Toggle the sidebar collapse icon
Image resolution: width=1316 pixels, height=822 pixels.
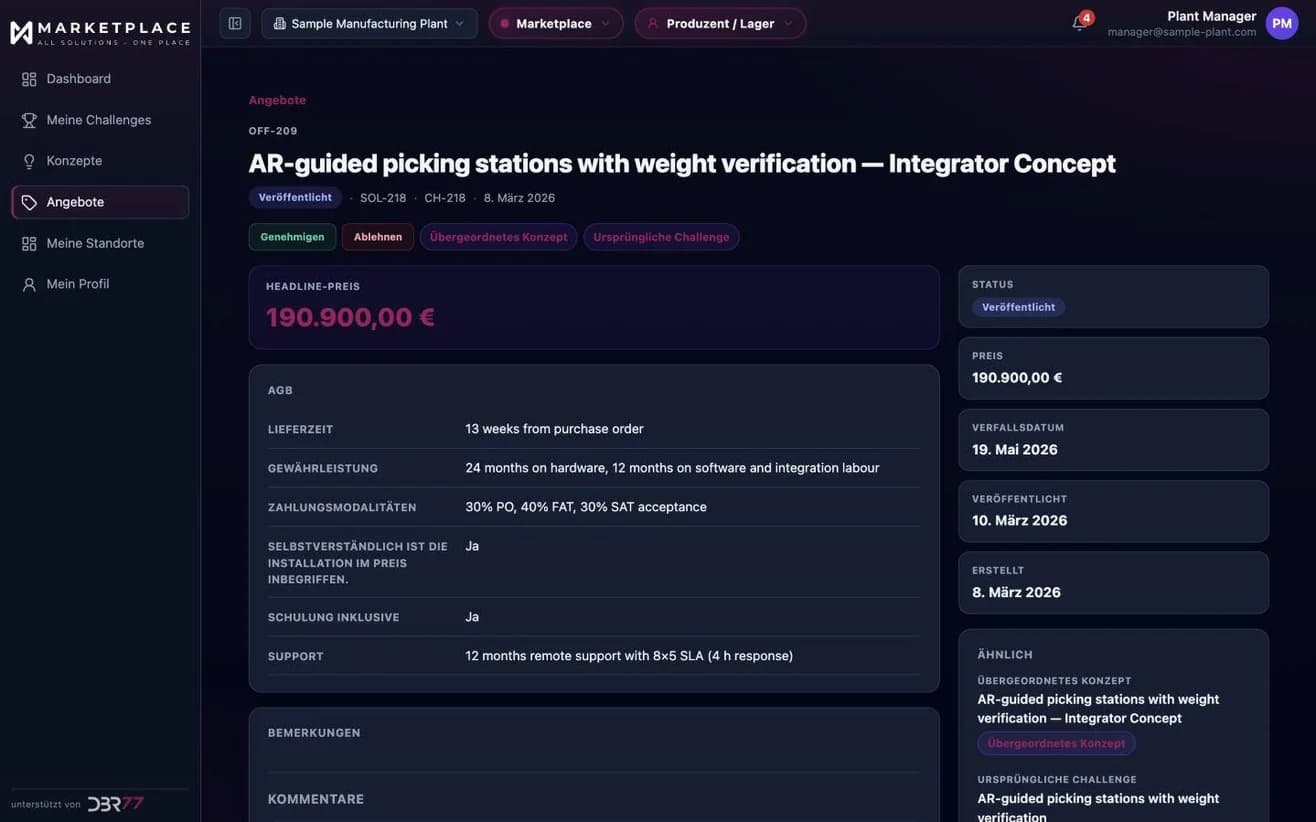(235, 23)
